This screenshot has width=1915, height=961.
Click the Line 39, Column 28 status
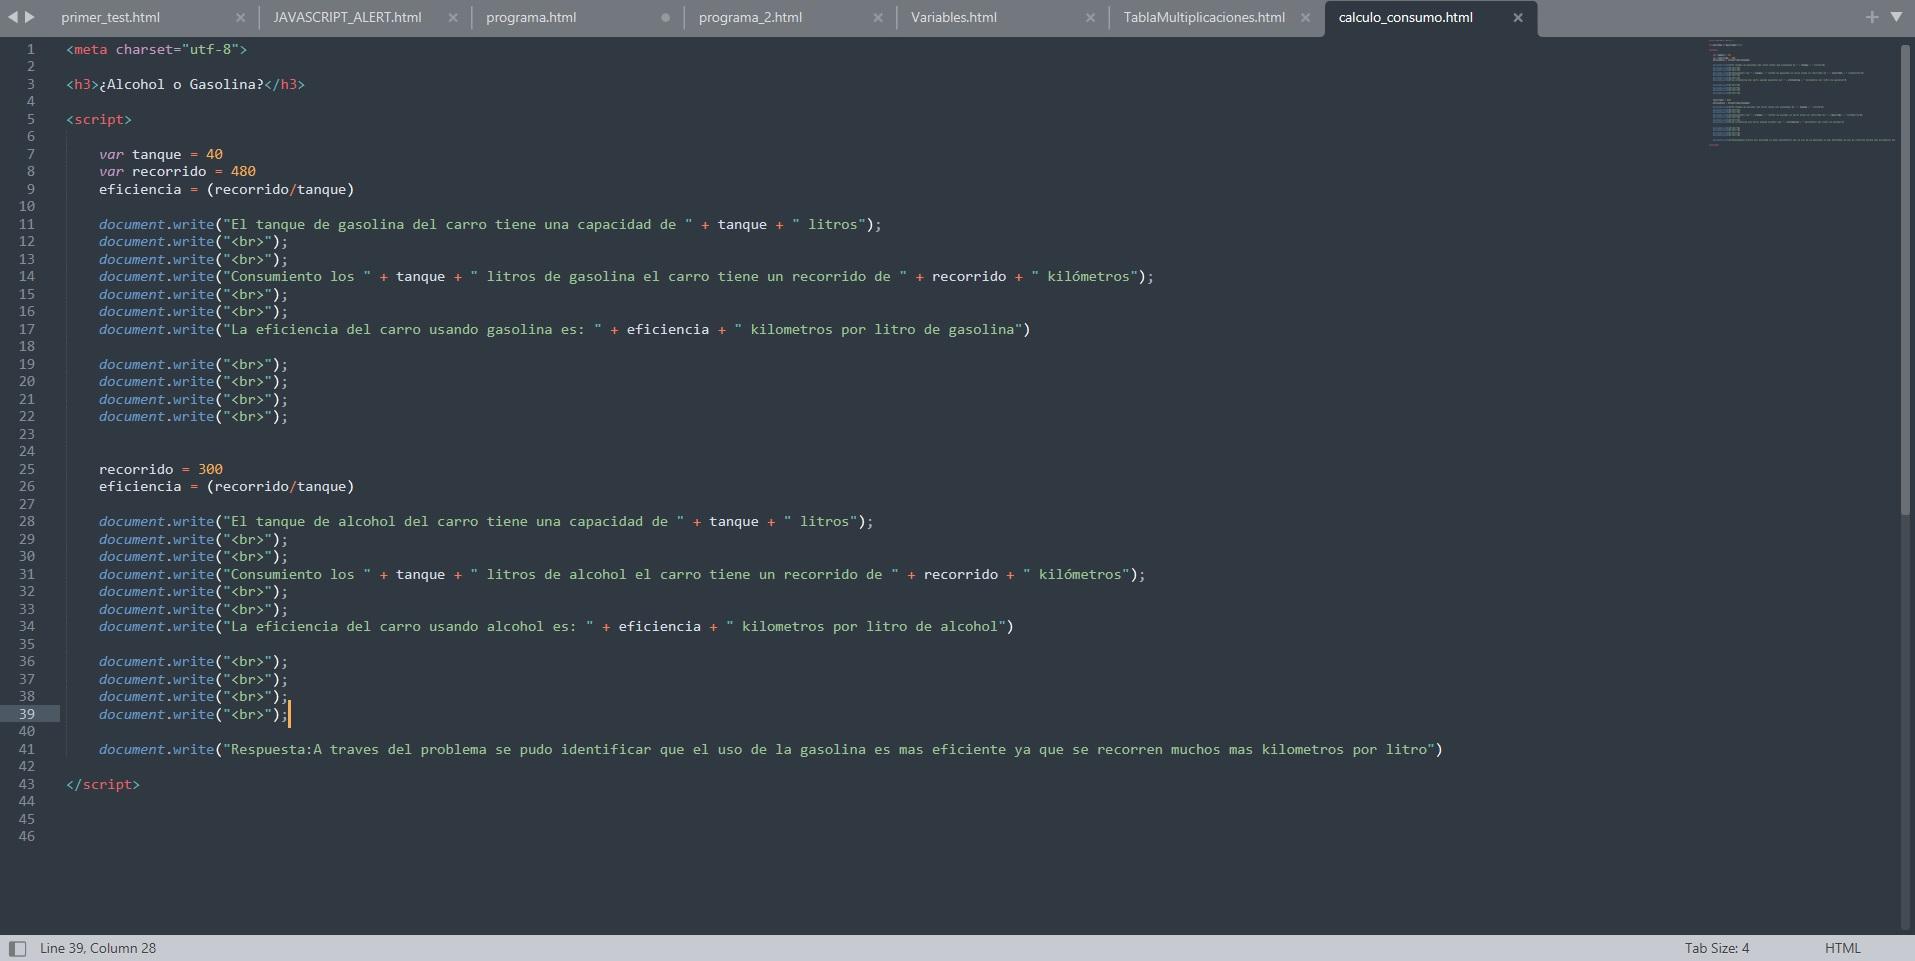pyautogui.click(x=98, y=948)
